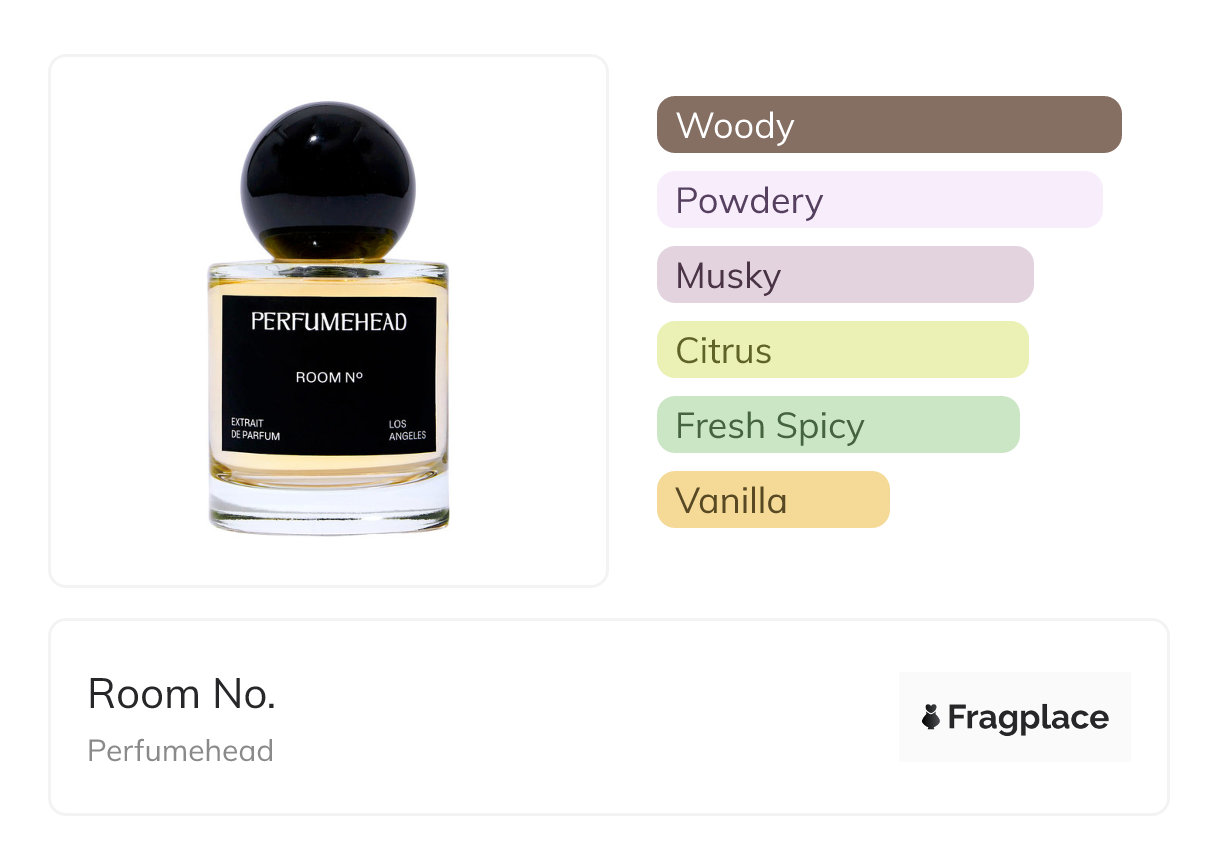The height and width of the screenshot is (864, 1218).
Task: Select the Citrus accord bar
Action: click(843, 350)
